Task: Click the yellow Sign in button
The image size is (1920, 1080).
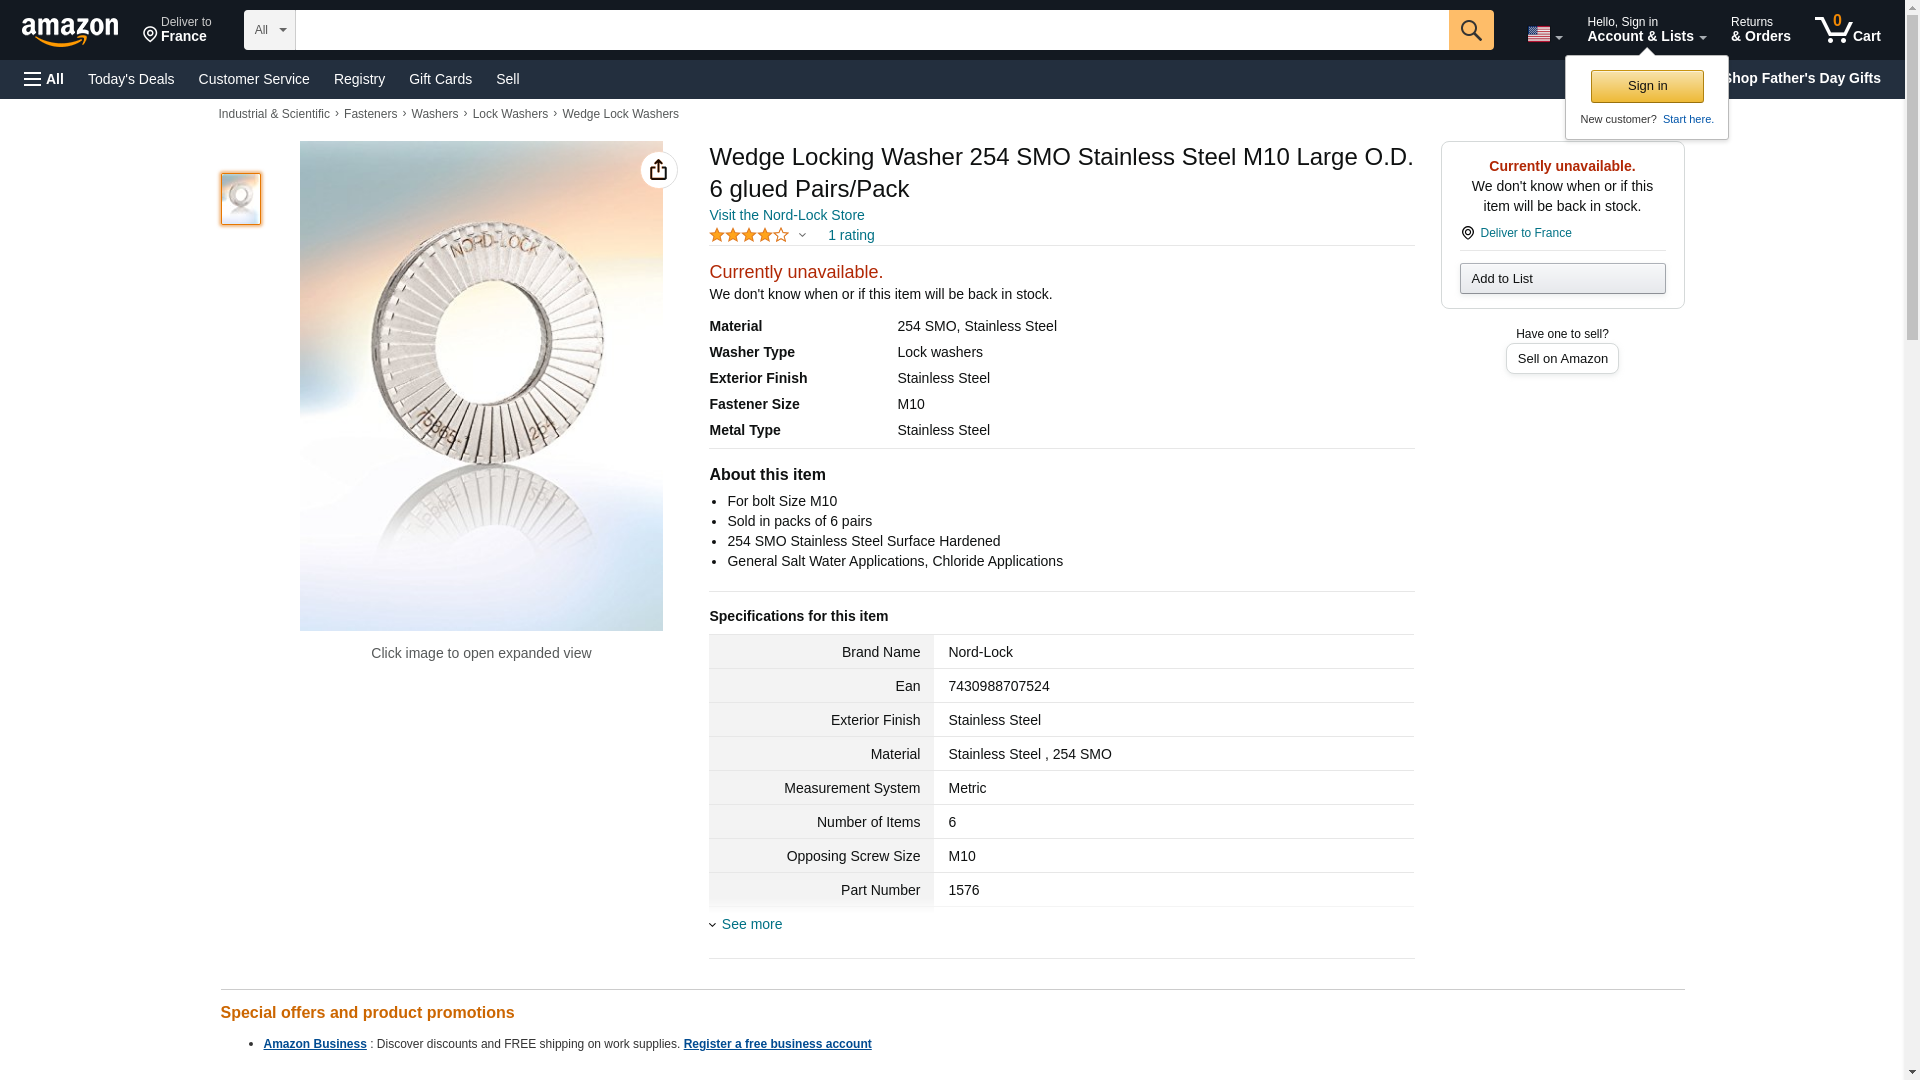Action: pos(1646,86)
